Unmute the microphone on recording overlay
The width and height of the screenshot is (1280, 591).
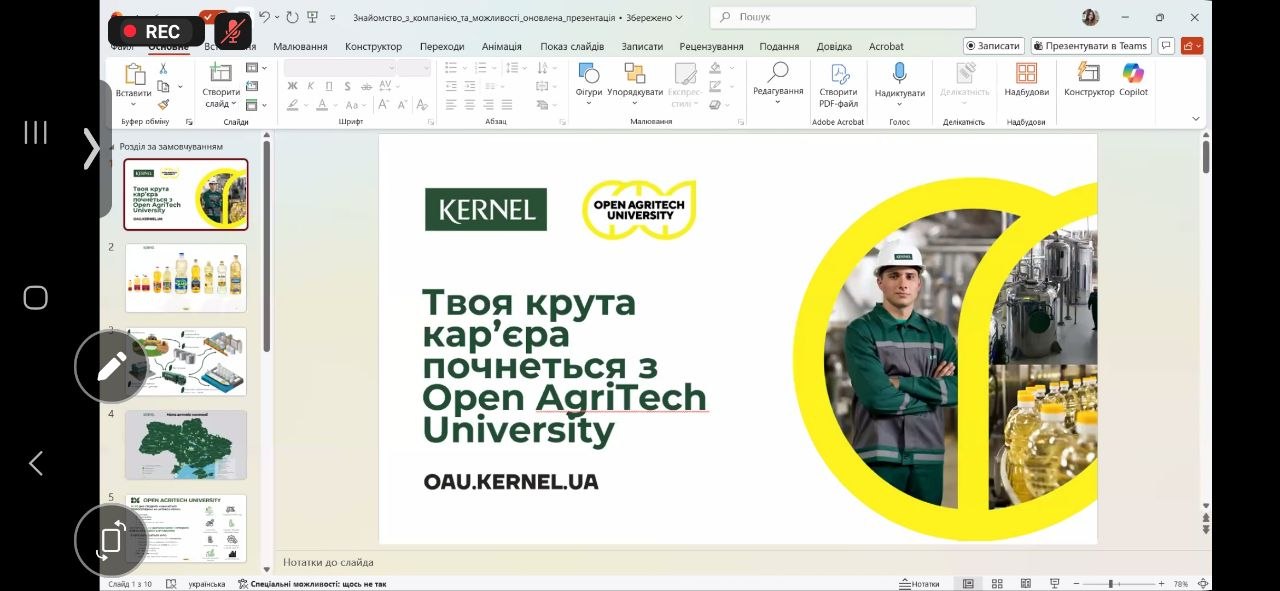232,32
